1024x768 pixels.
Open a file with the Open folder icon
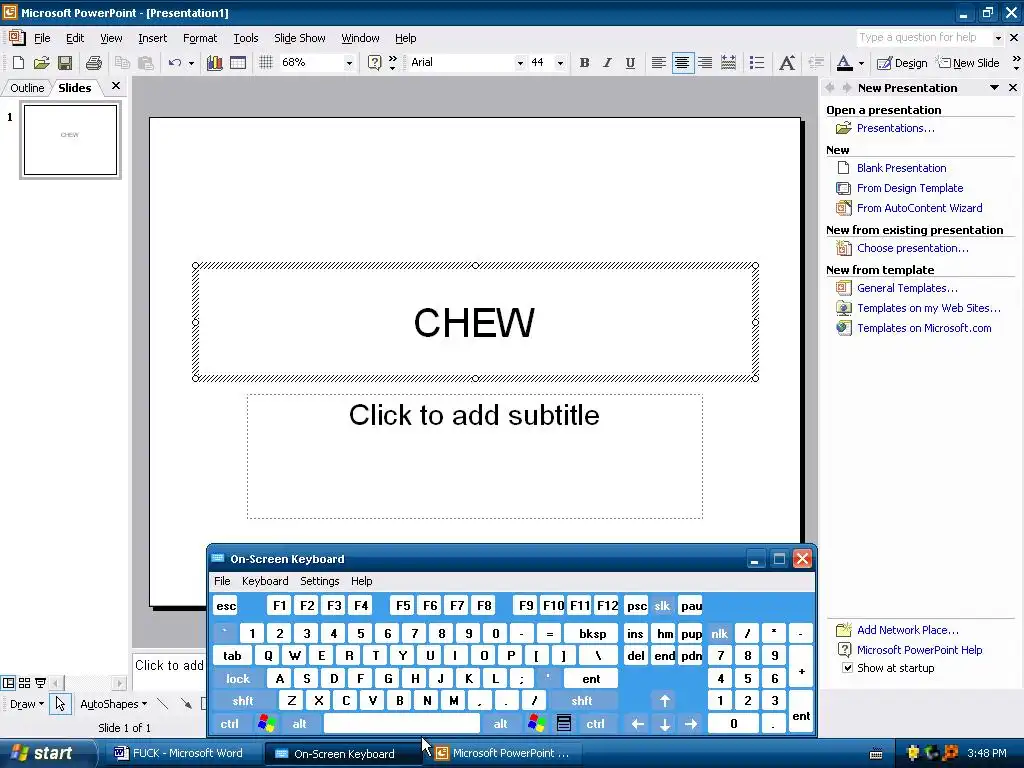coord(41,63)
